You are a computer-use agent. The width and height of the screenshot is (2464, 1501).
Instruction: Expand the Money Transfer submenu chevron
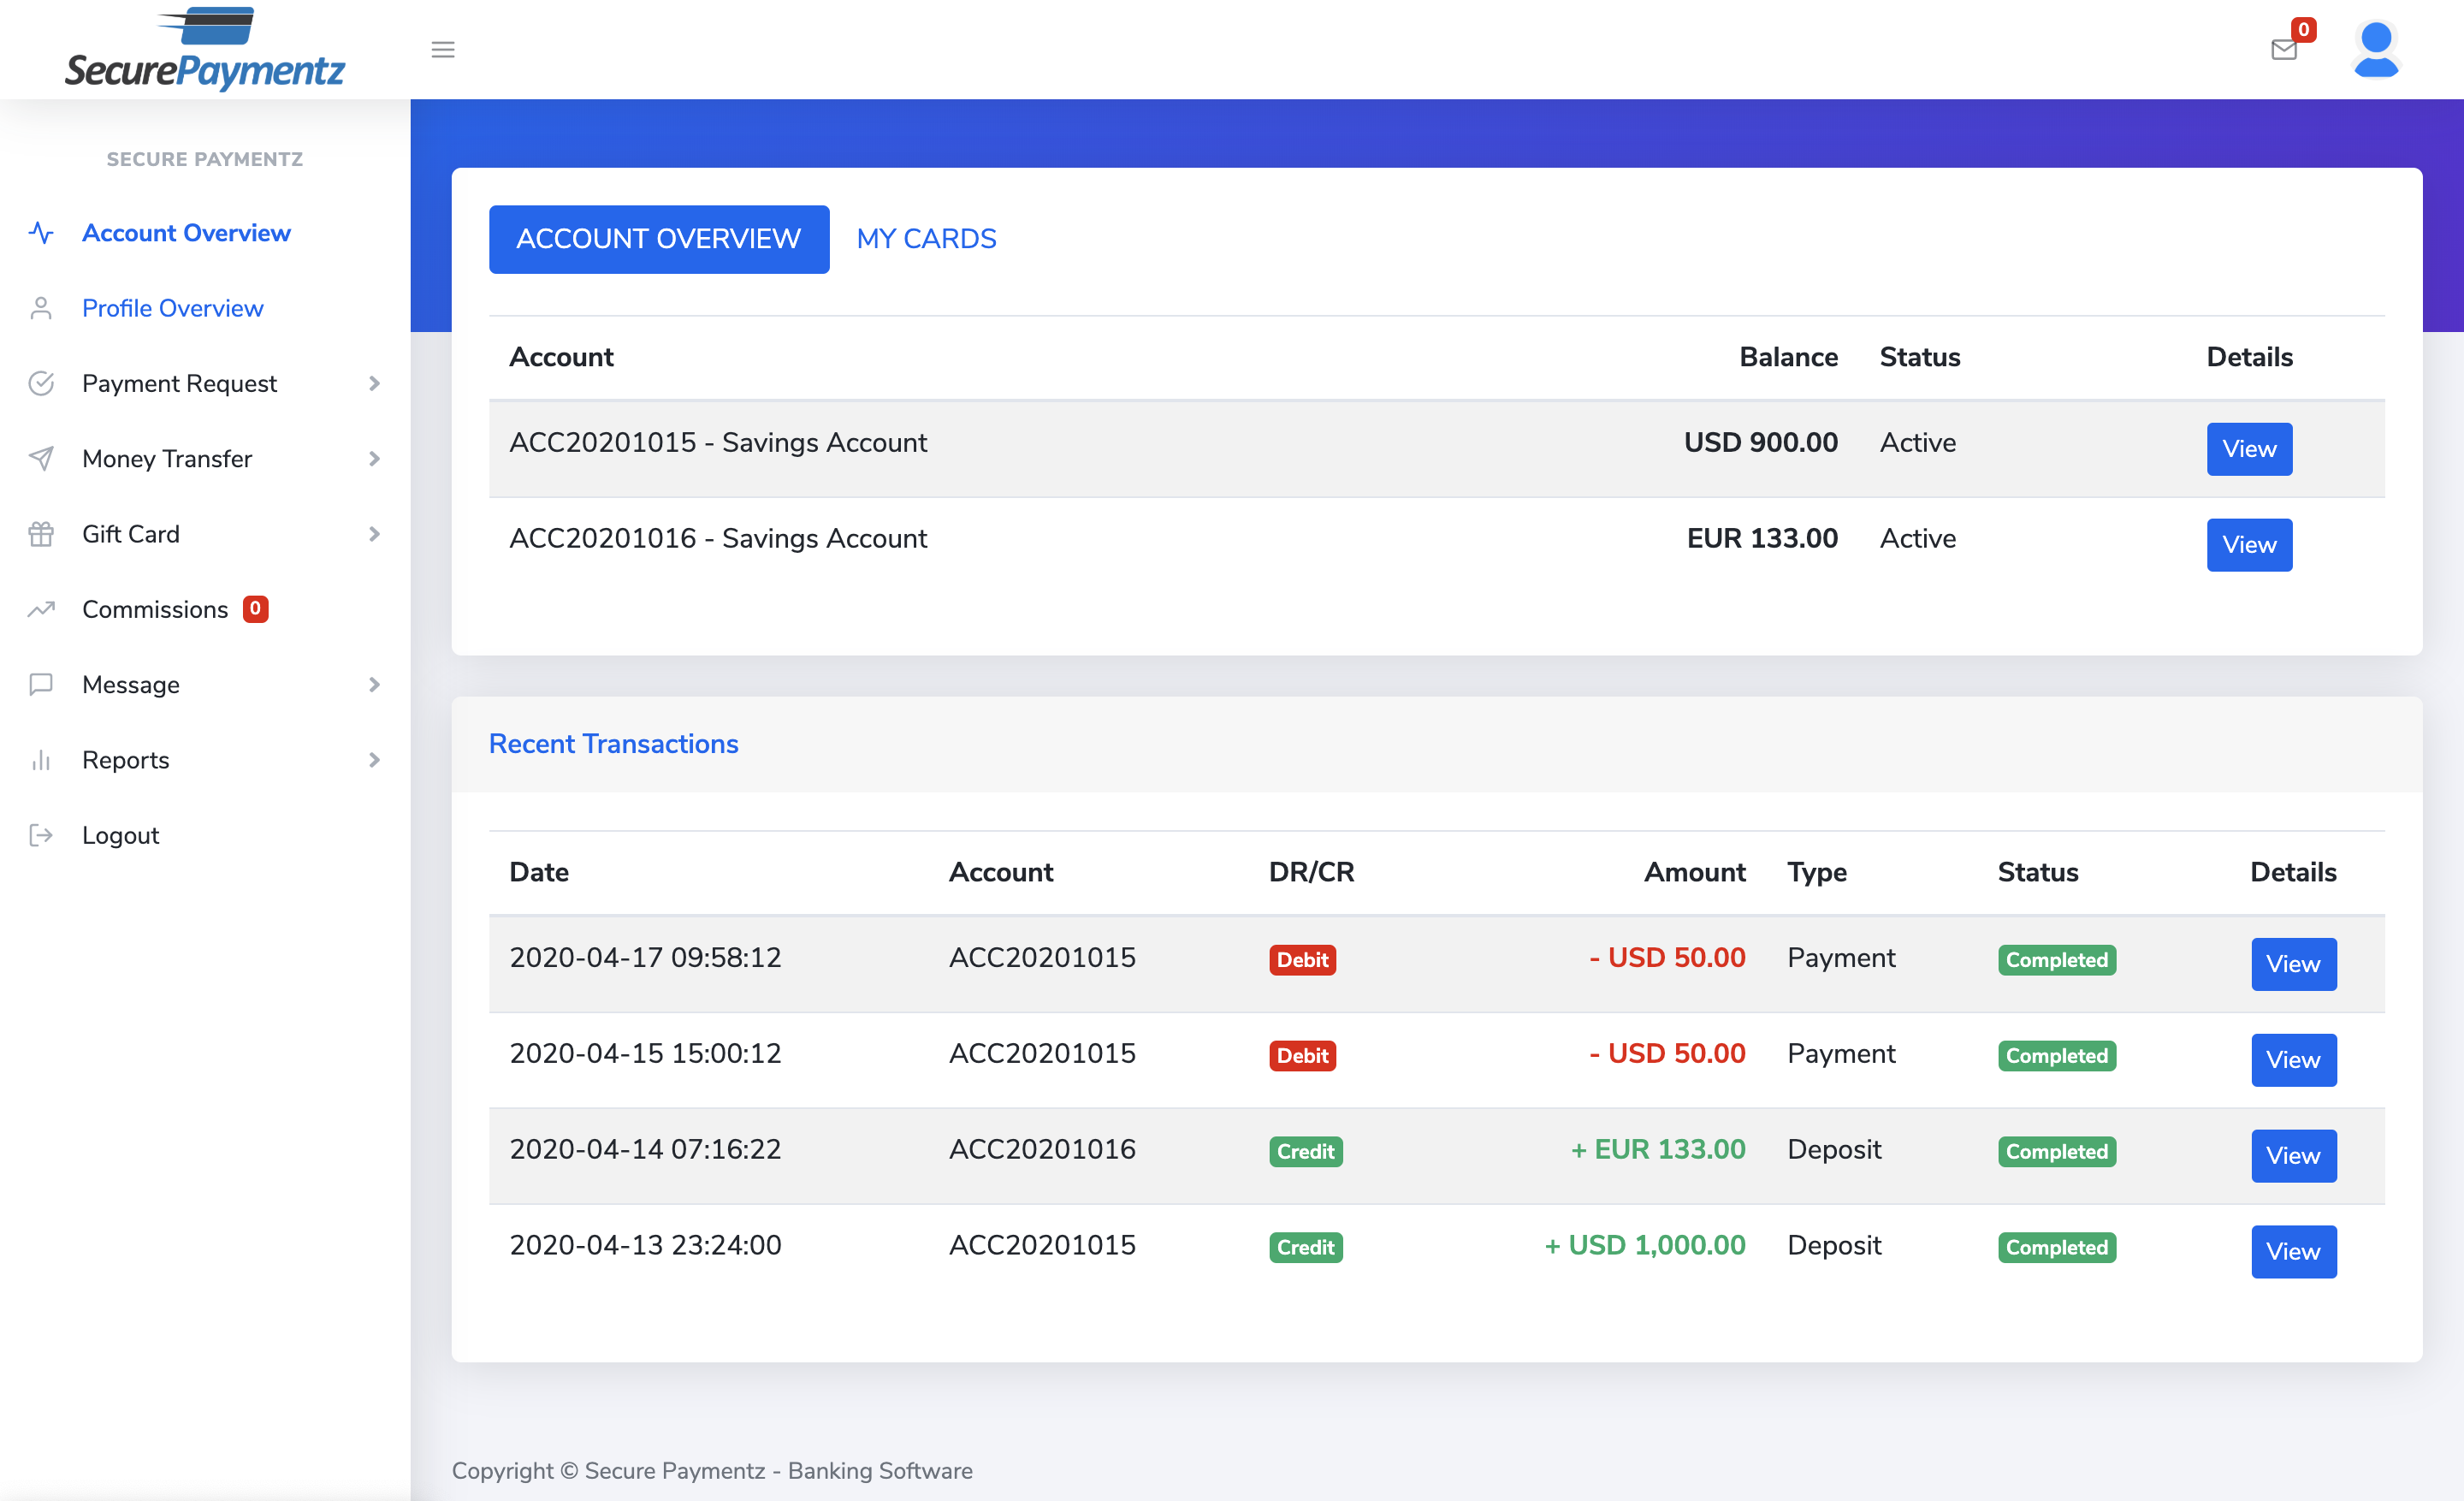tap(374, 458)
